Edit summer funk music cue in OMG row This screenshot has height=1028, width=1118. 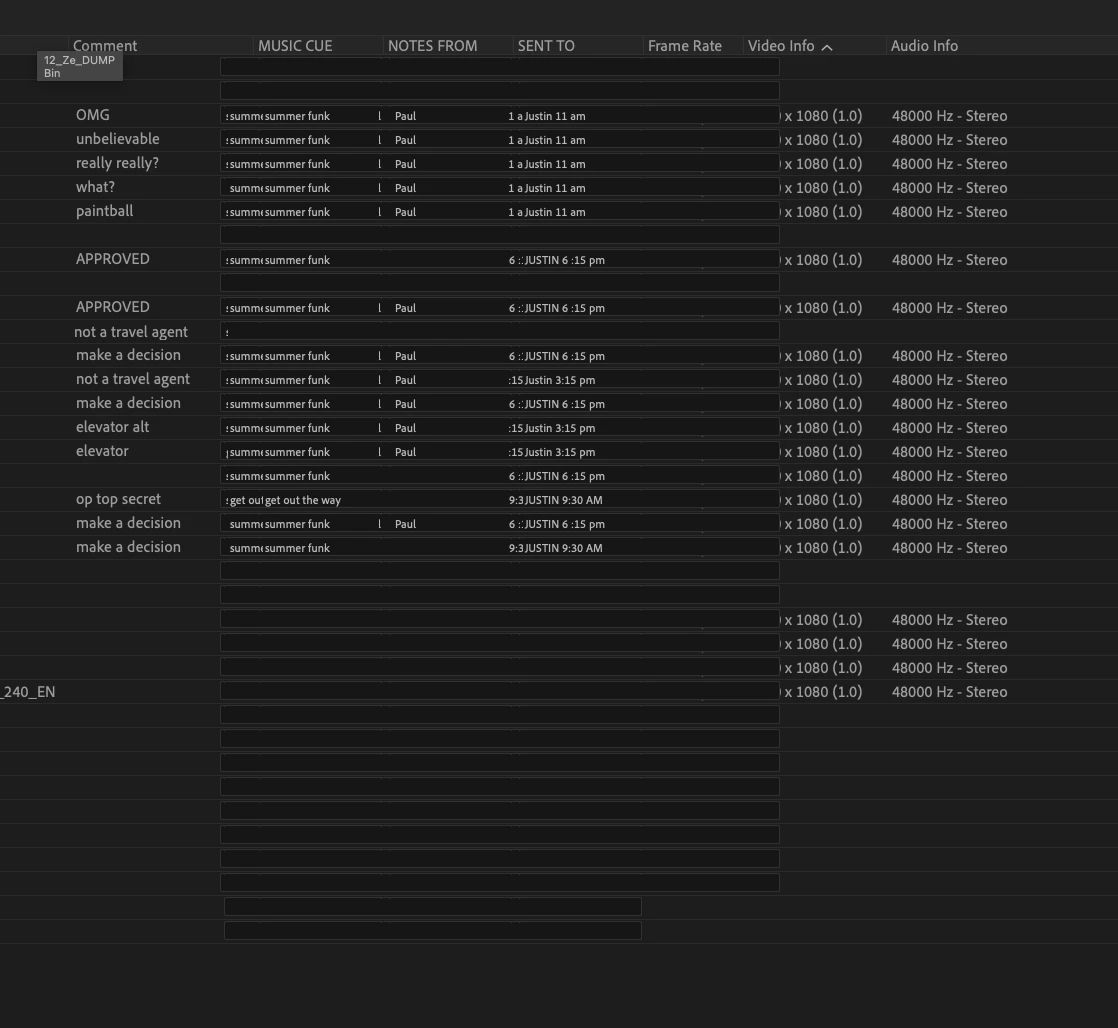point(297,116)
